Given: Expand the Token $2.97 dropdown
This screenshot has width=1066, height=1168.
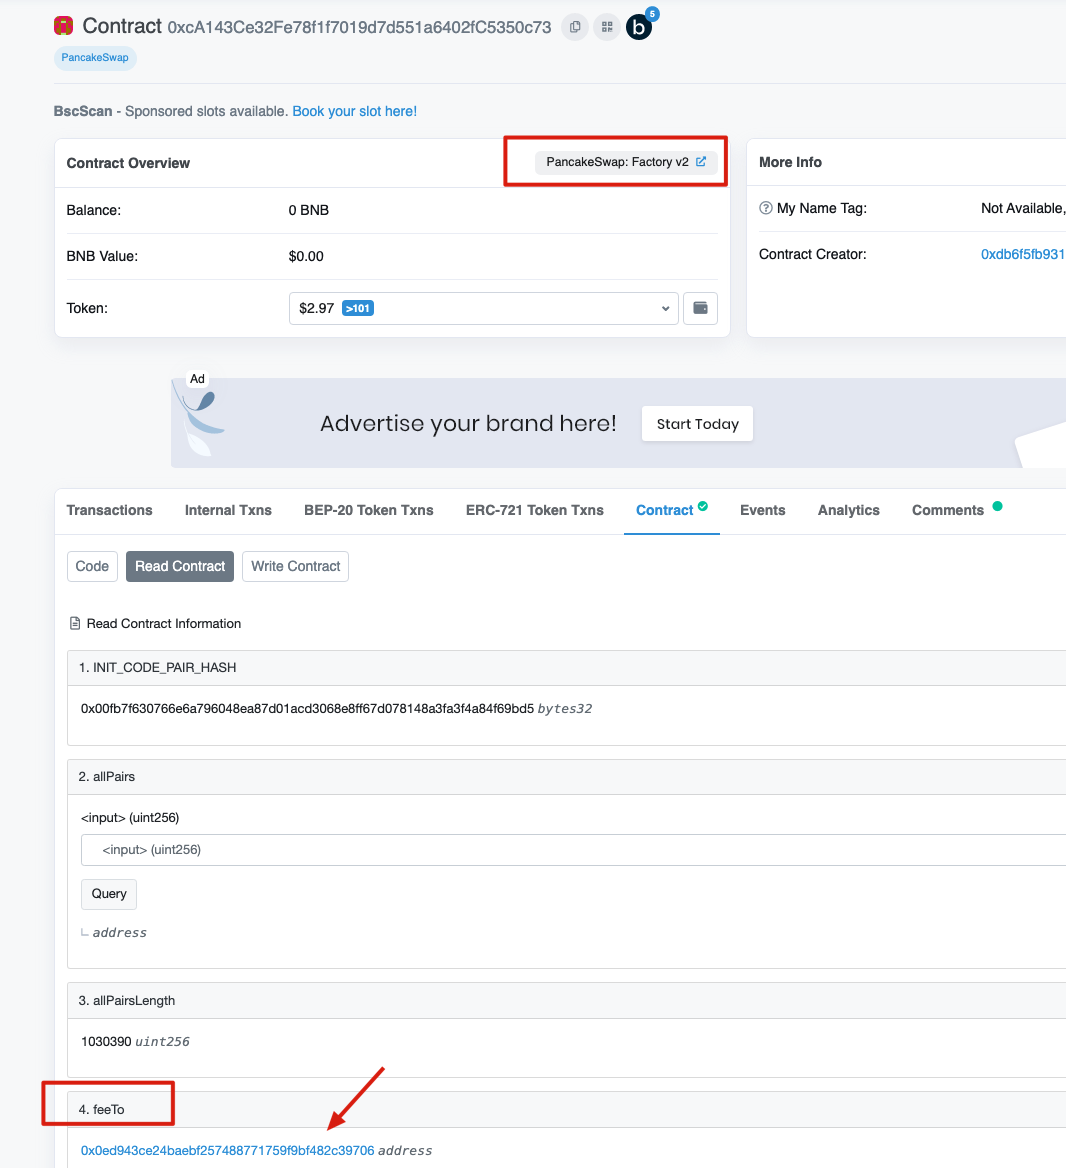Looking at the screenshot, I should (483, 308).
